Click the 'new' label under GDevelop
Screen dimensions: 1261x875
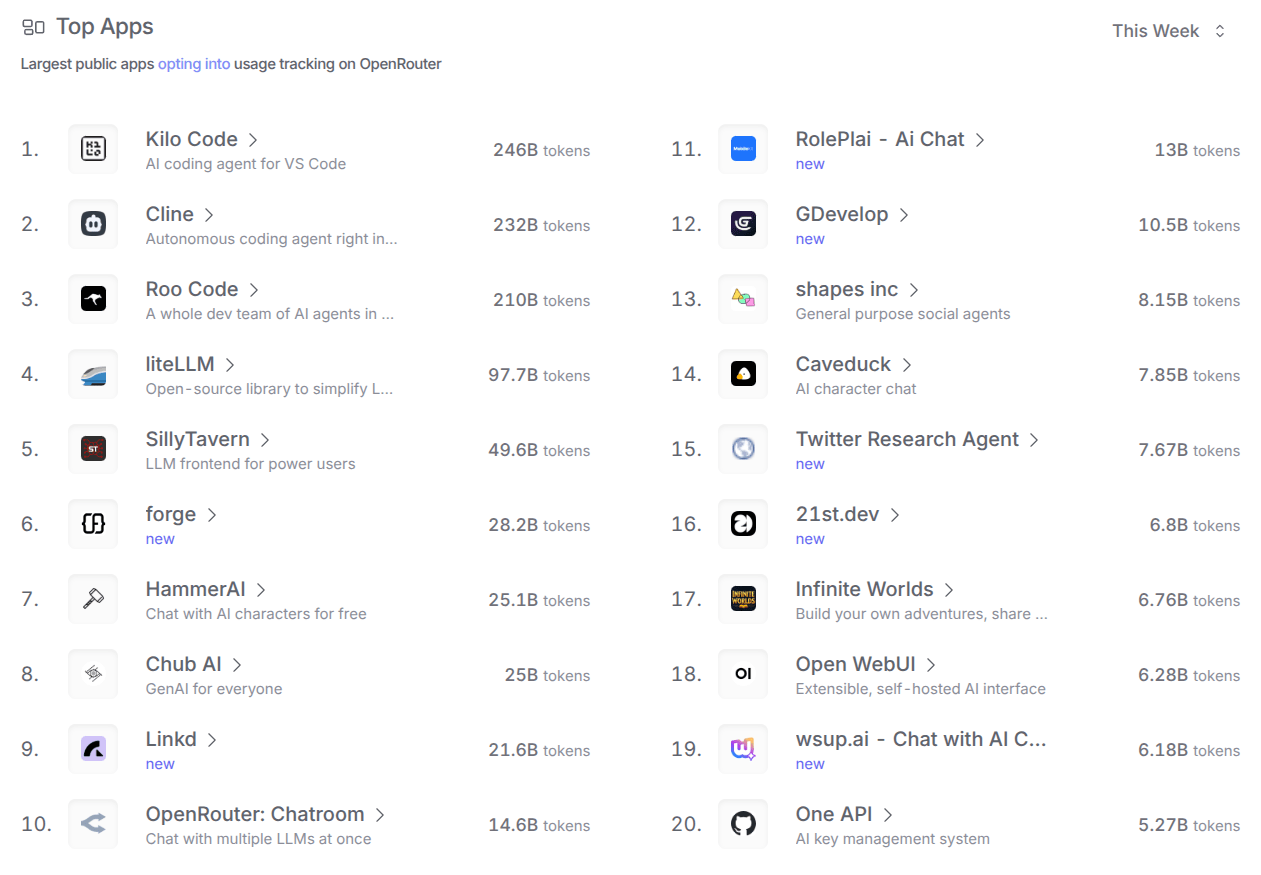(x=810, y=239)
